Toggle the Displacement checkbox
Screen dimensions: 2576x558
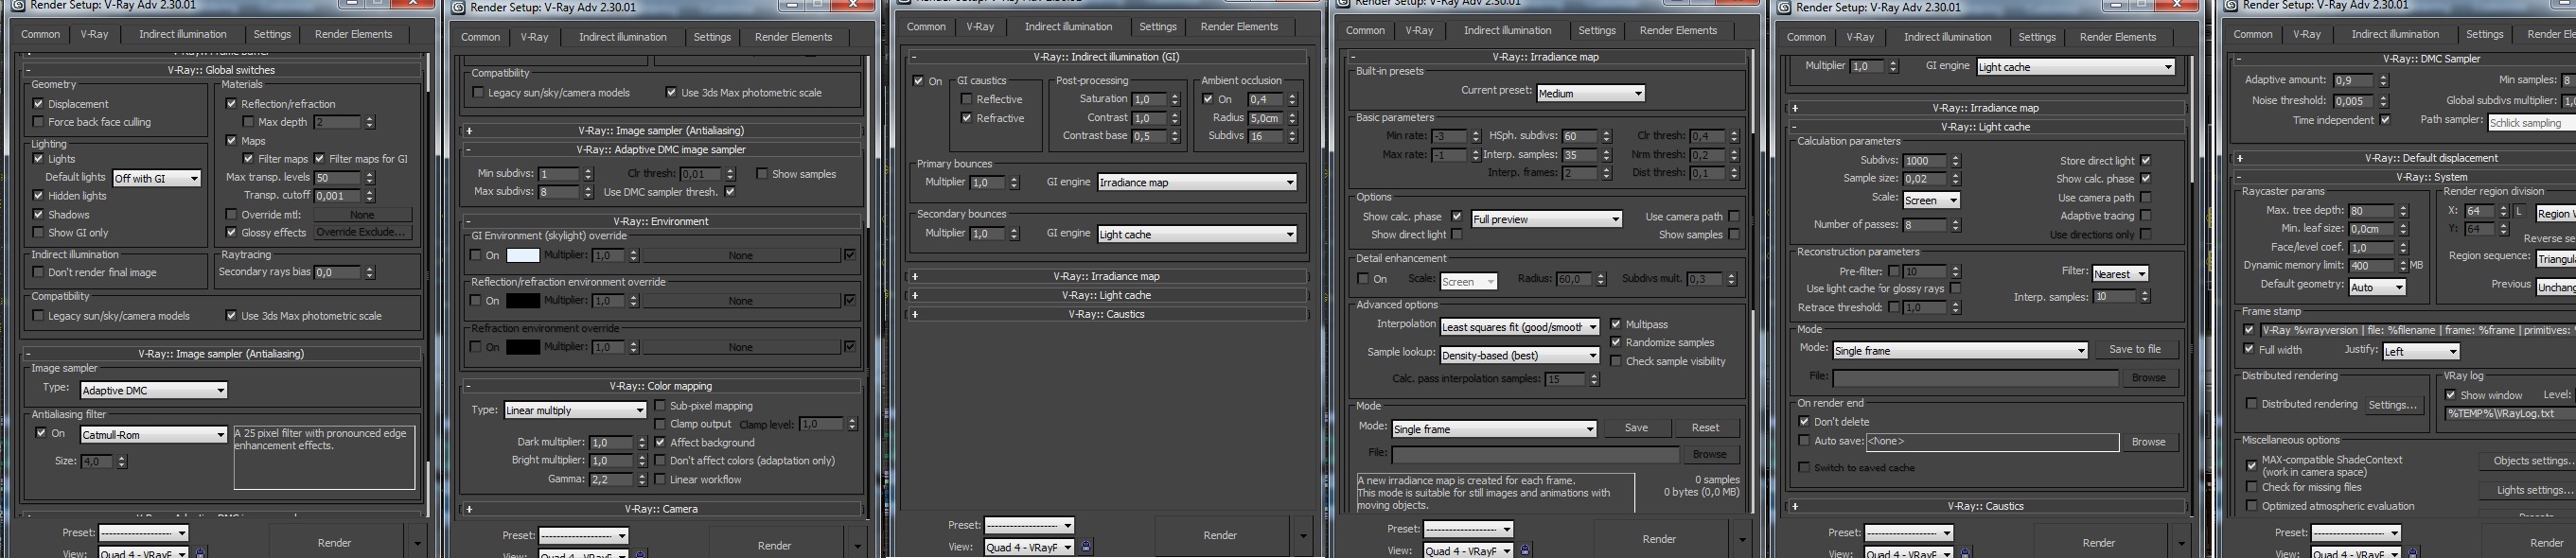[39, 104]
